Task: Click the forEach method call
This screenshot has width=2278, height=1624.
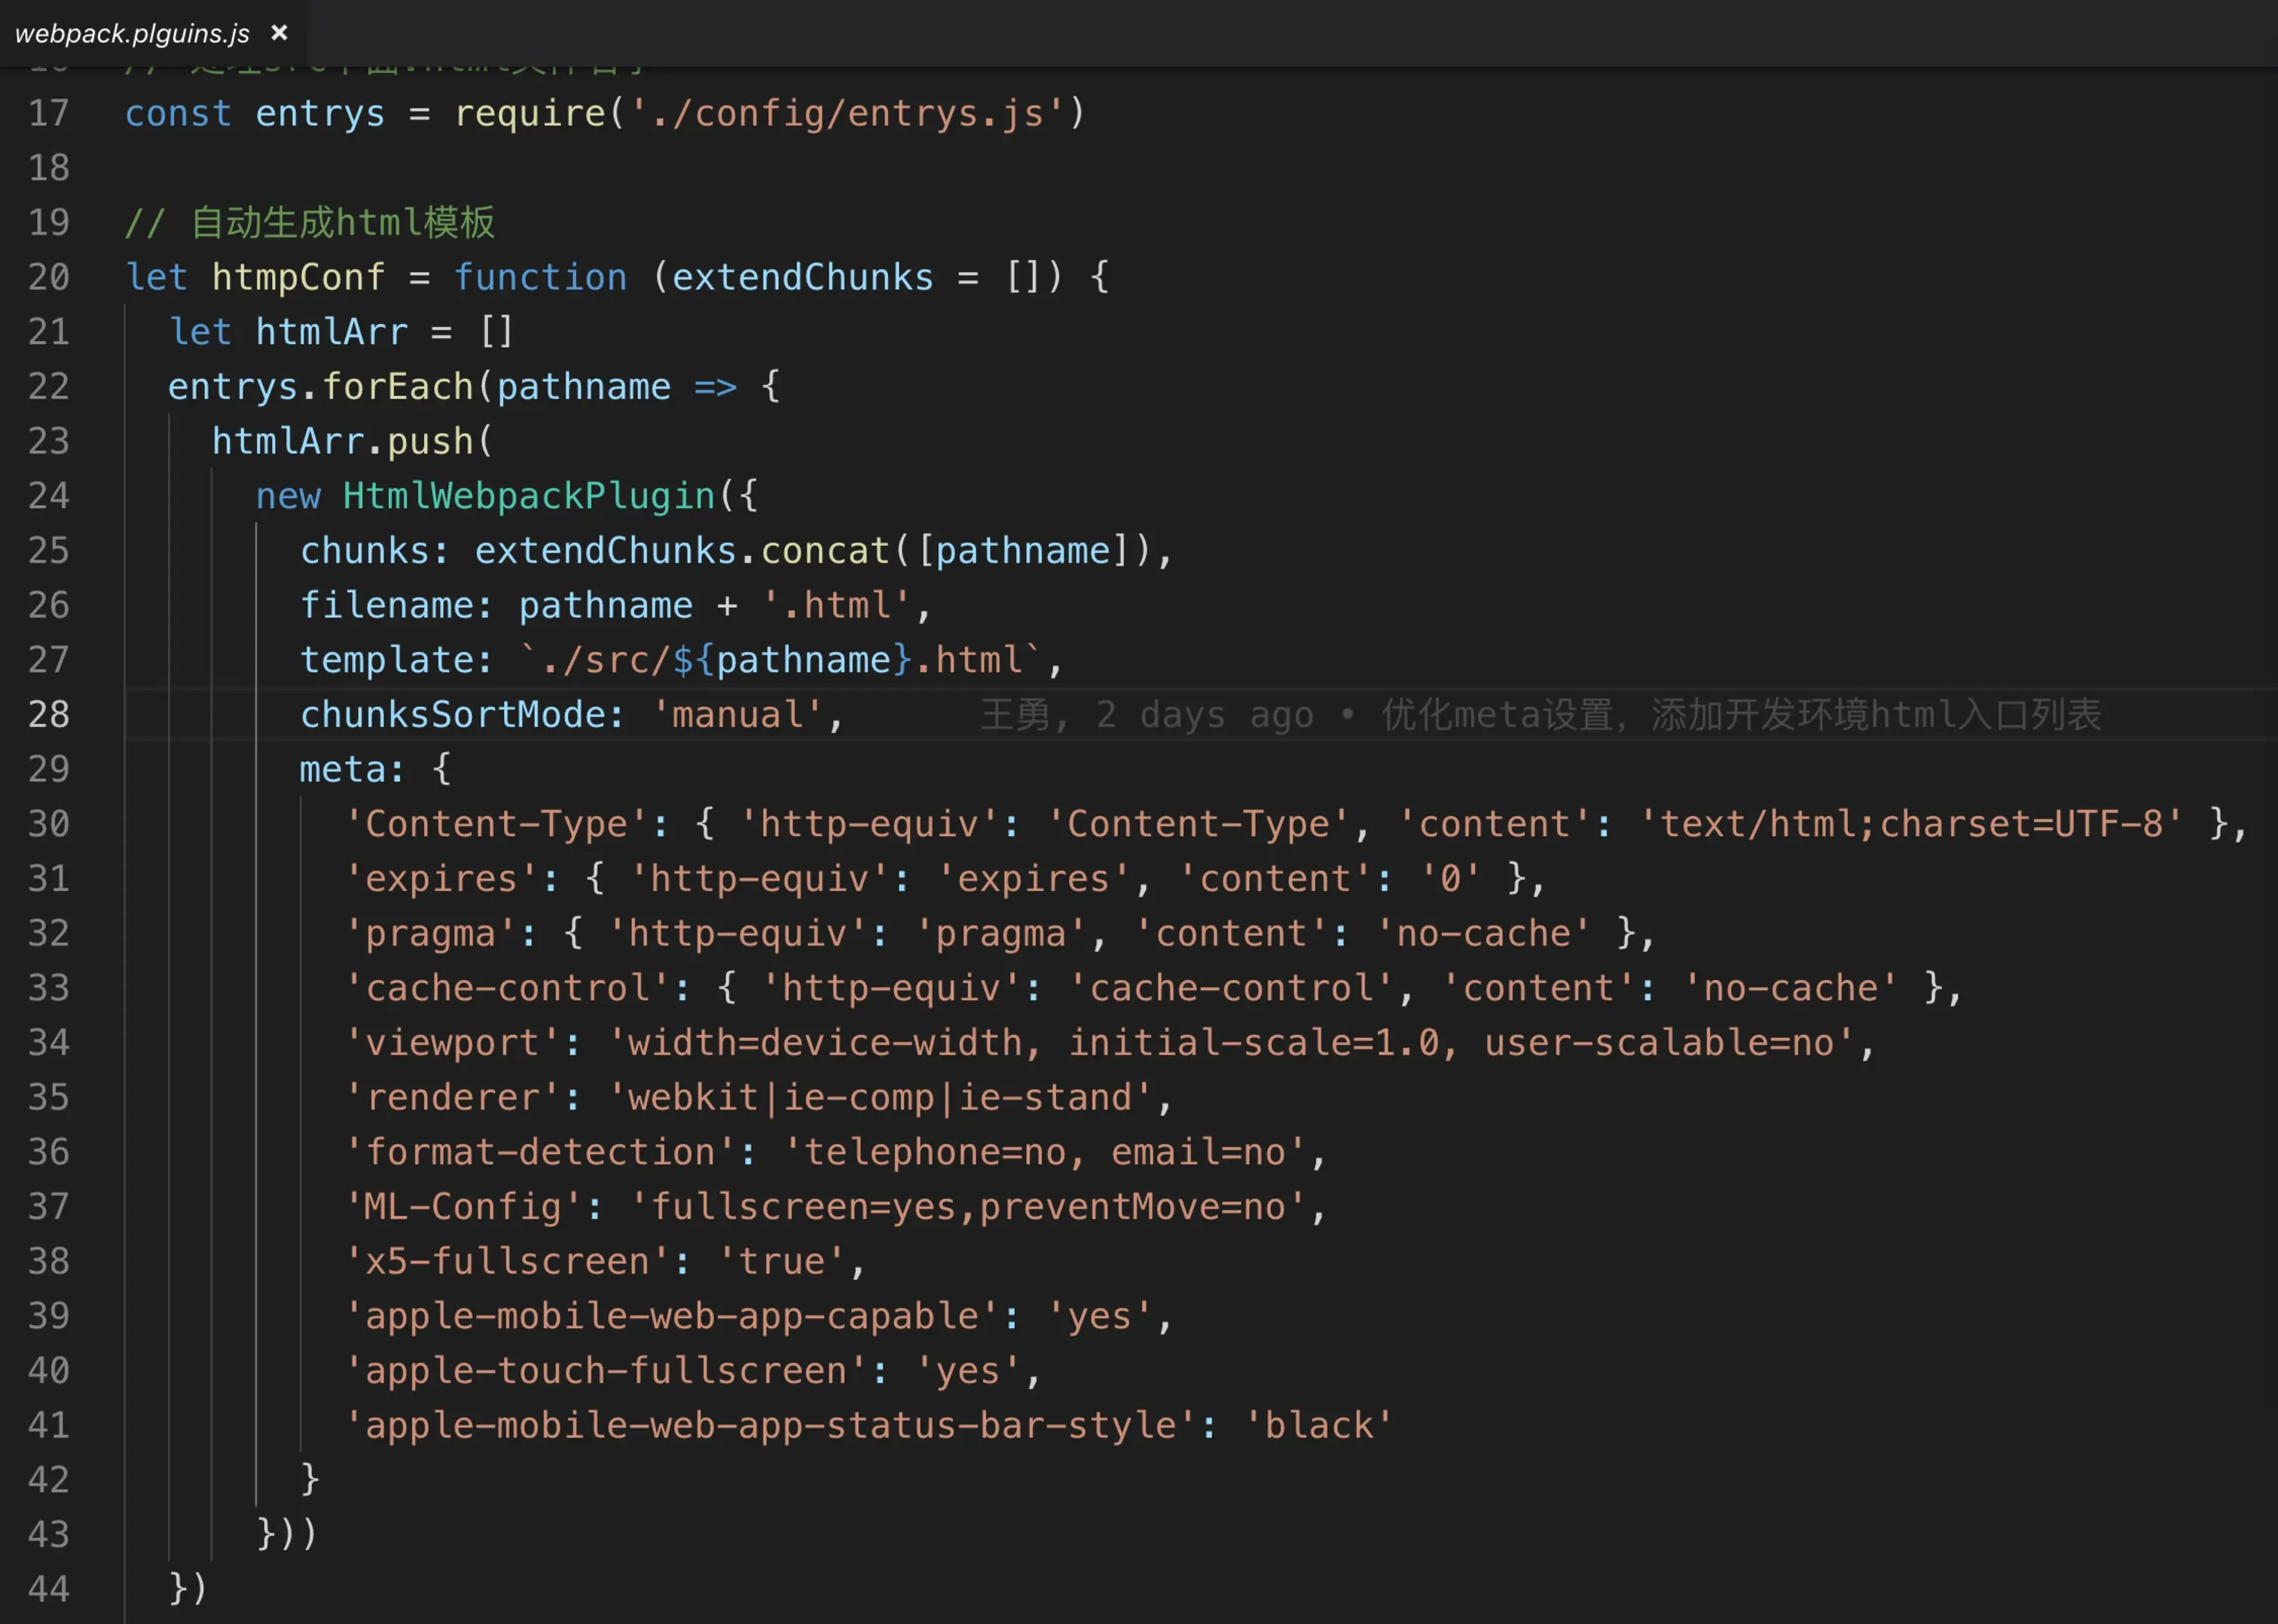Action: tap(397, 387)
